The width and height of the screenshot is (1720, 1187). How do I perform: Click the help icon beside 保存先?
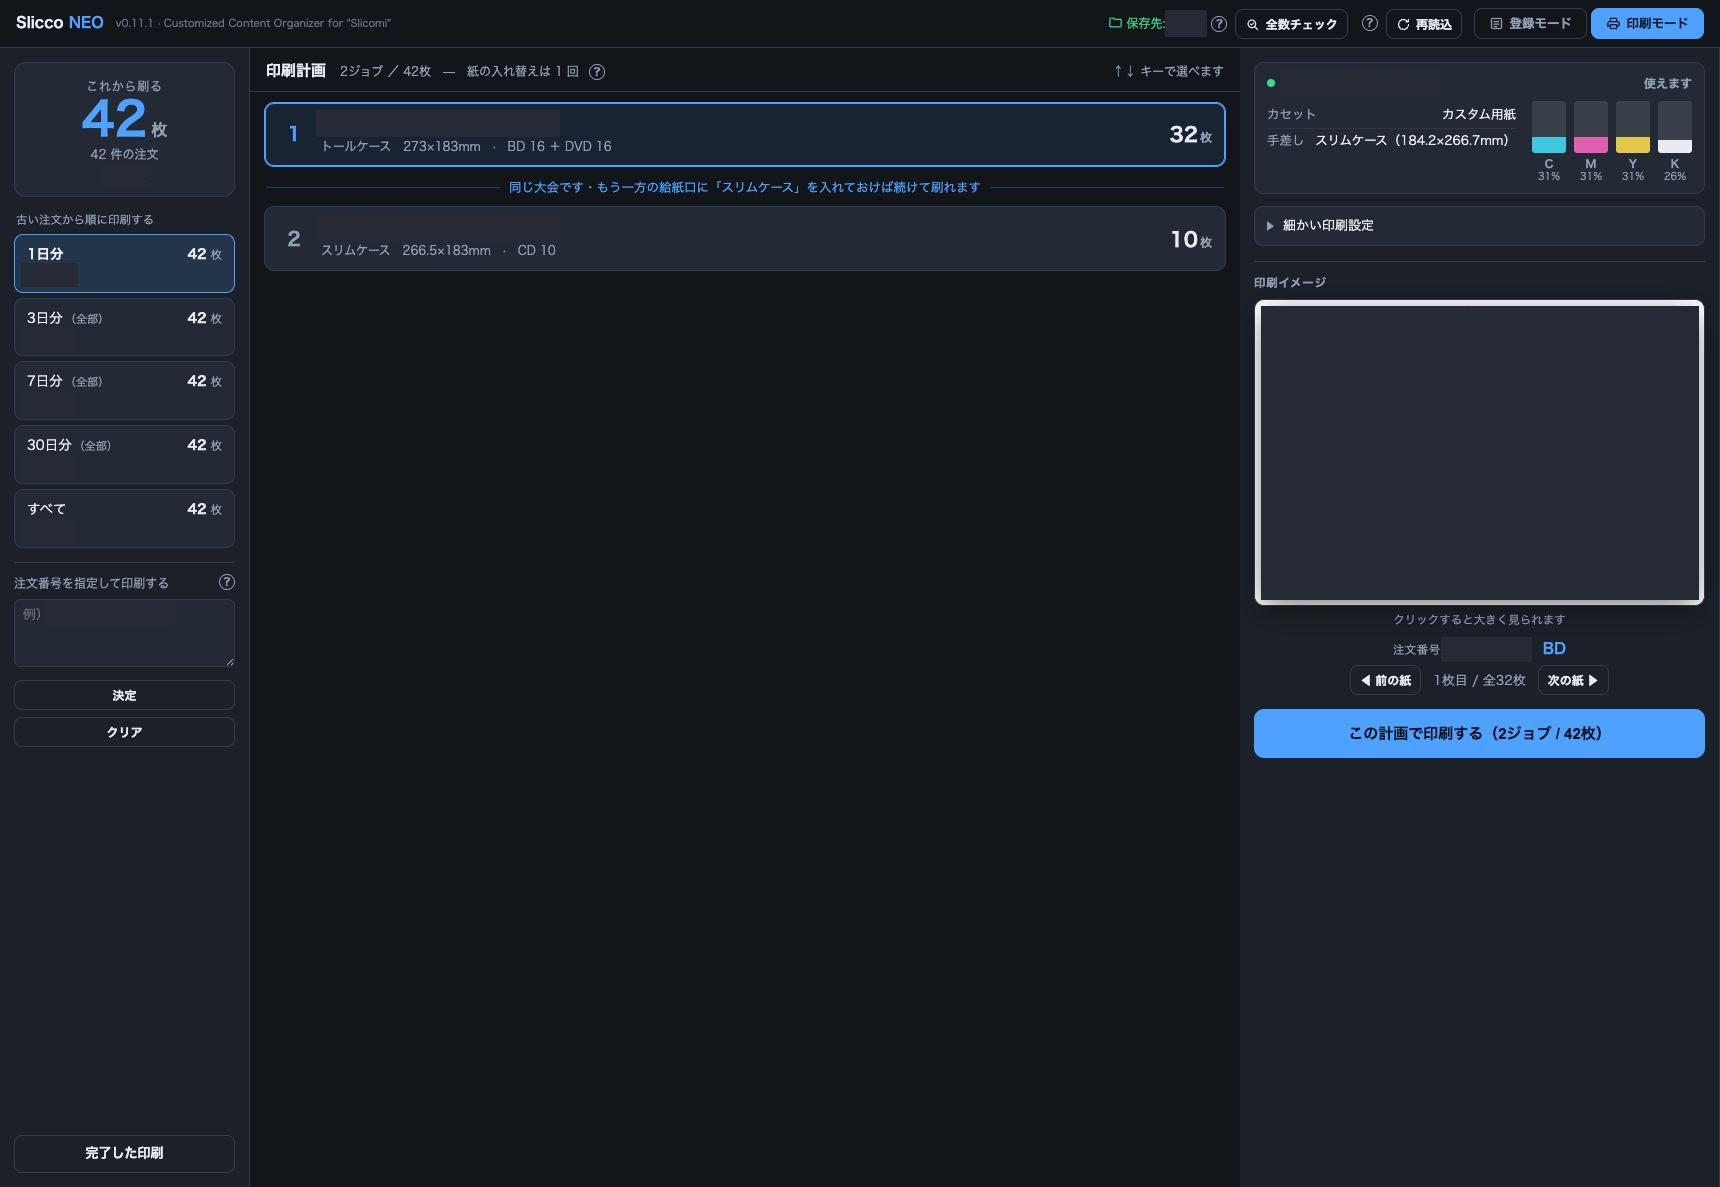1219,24
